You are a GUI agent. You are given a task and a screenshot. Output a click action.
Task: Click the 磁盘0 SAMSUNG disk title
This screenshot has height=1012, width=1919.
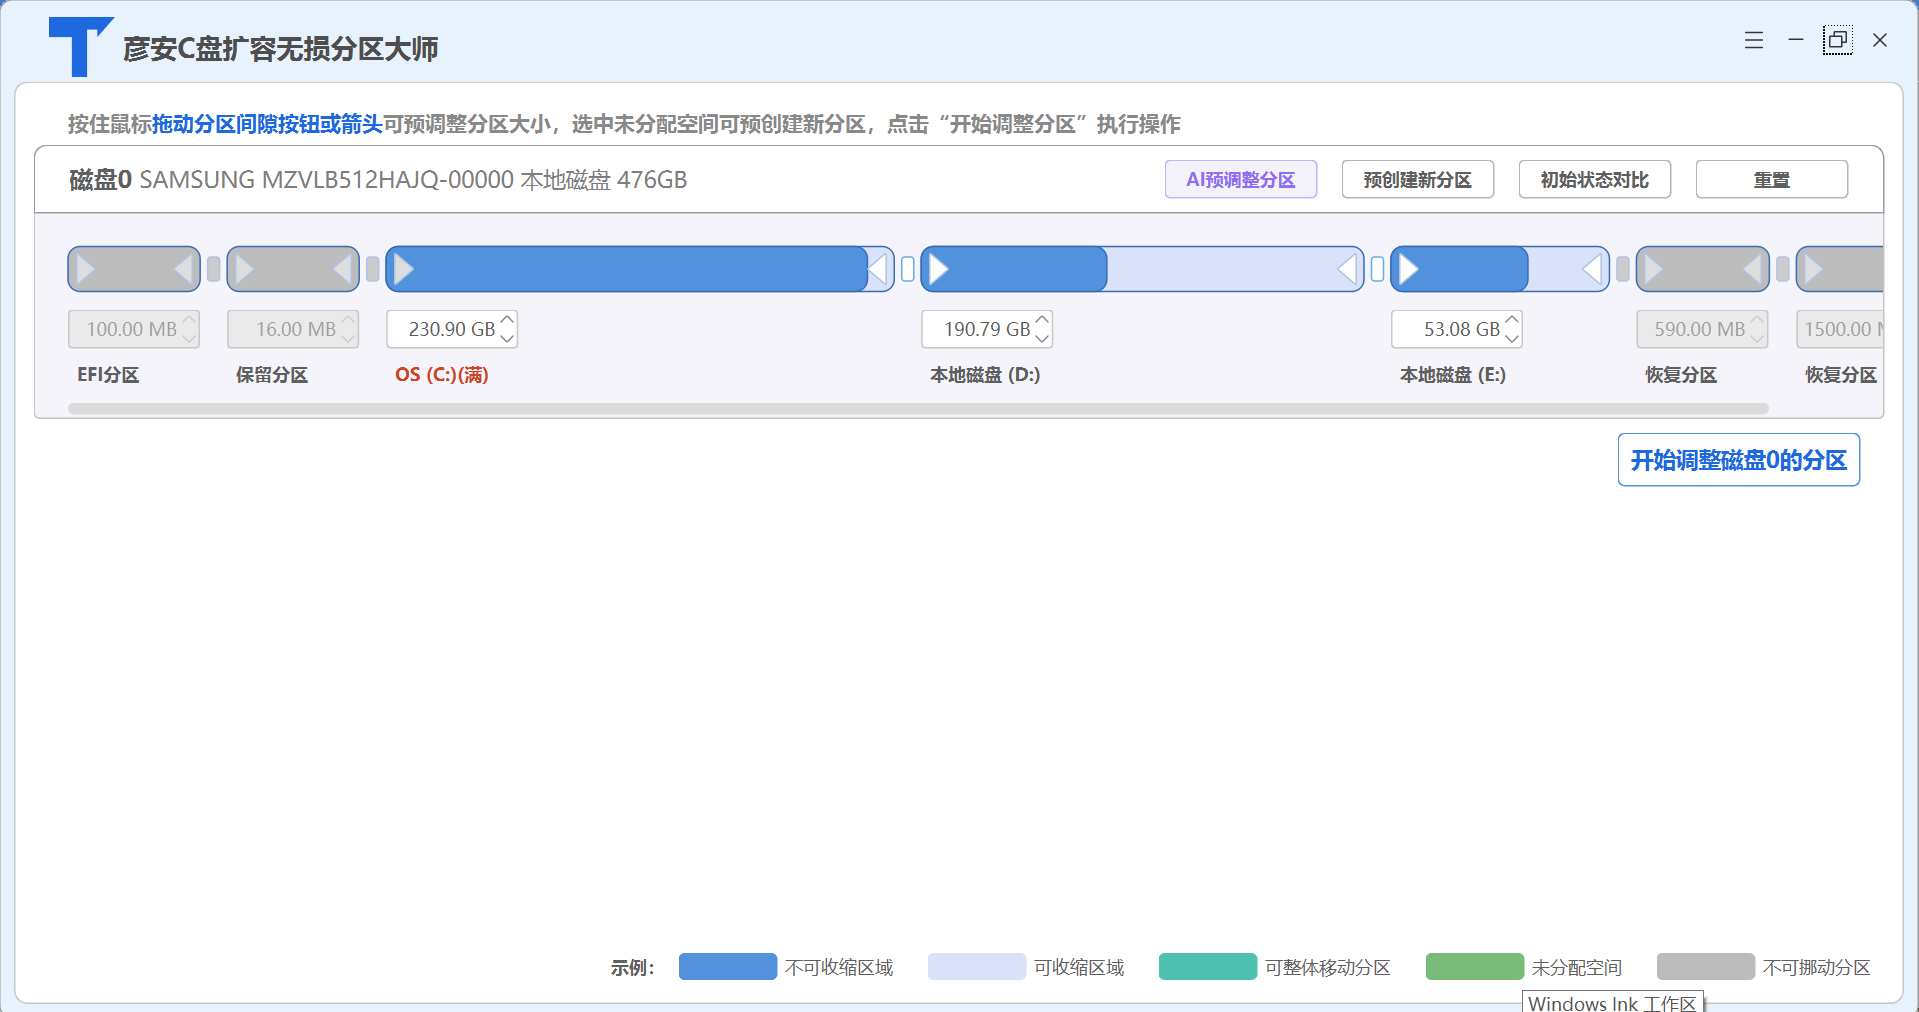point(378,180)
